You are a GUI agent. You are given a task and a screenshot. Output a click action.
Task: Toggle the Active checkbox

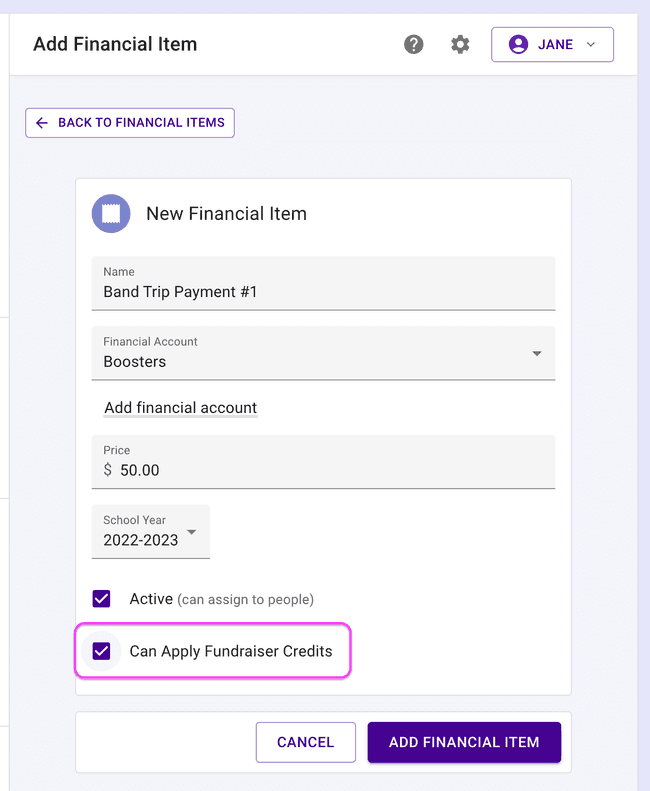(x=101, y=599)
